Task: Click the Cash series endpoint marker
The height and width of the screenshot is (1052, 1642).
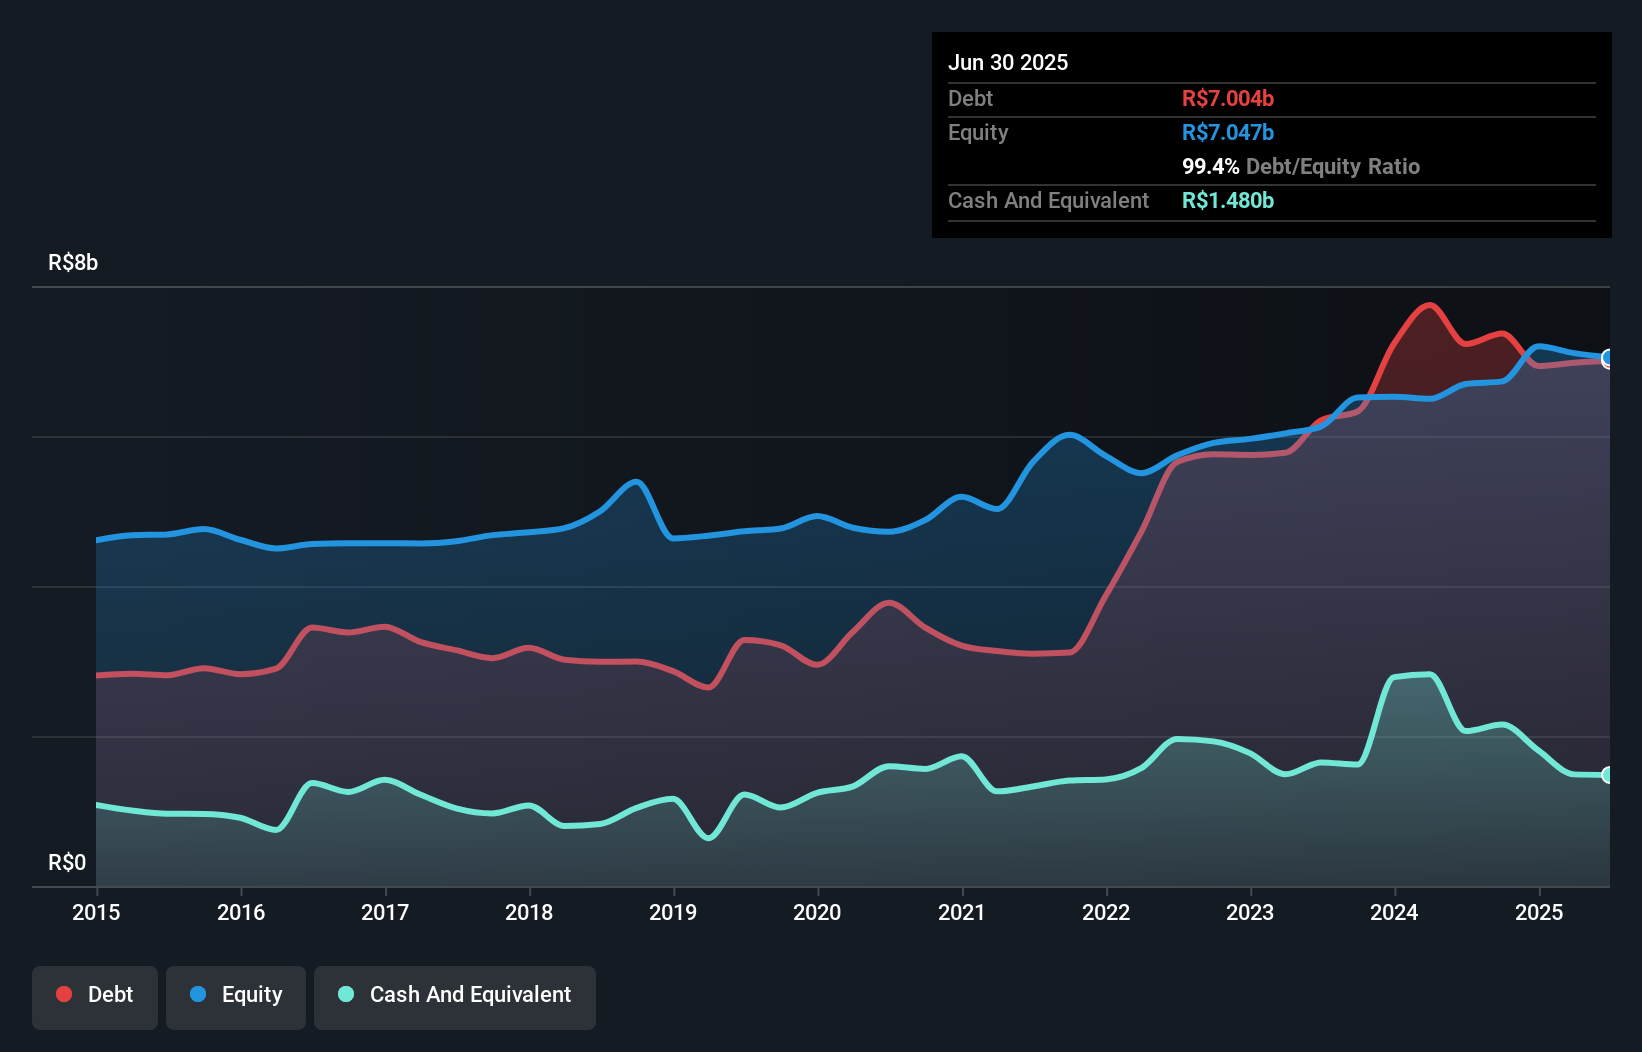Action: 1607,773
